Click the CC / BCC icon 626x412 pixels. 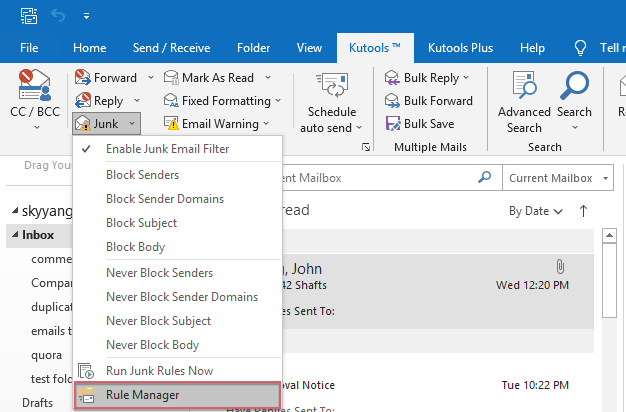click(35, 85)
